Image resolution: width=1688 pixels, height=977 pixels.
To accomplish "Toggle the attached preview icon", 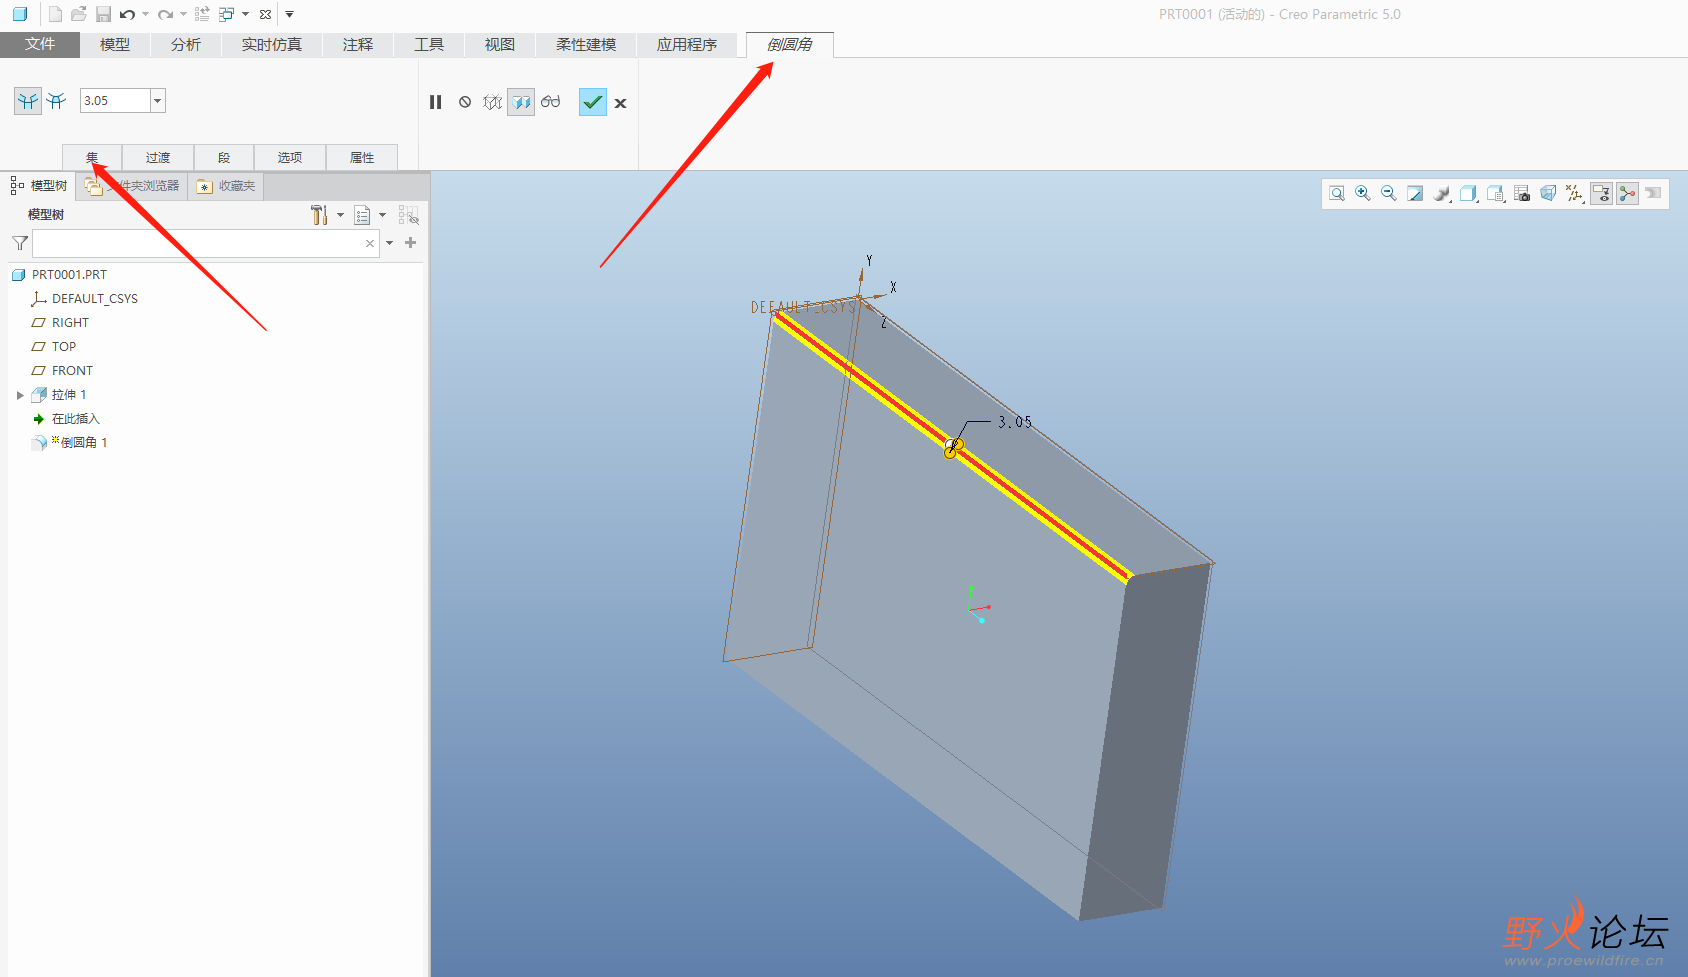I will pyautogui.click(x=521, y=102).
